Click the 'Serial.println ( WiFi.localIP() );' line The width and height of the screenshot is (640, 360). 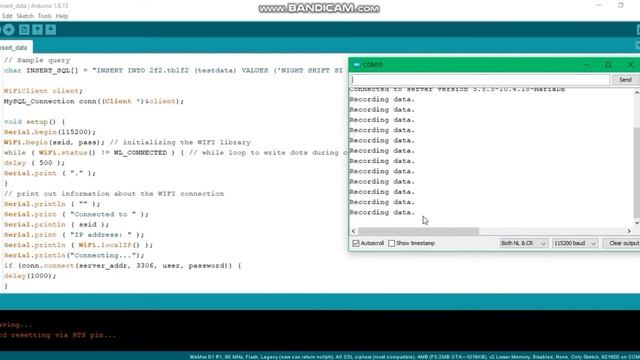point(78,245)
